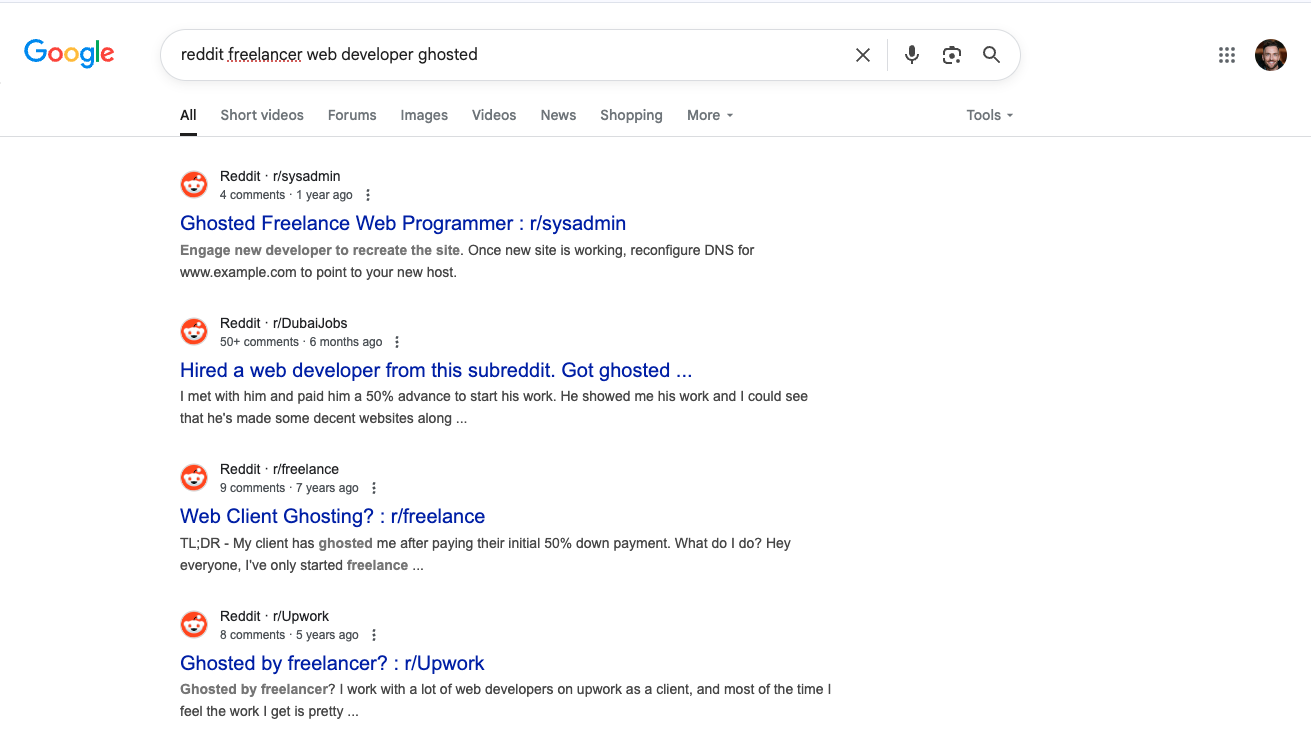This screenshot has width=1311, height=755.
Task: Open your Google account profile avatar
Action: tap(1271, 55)
